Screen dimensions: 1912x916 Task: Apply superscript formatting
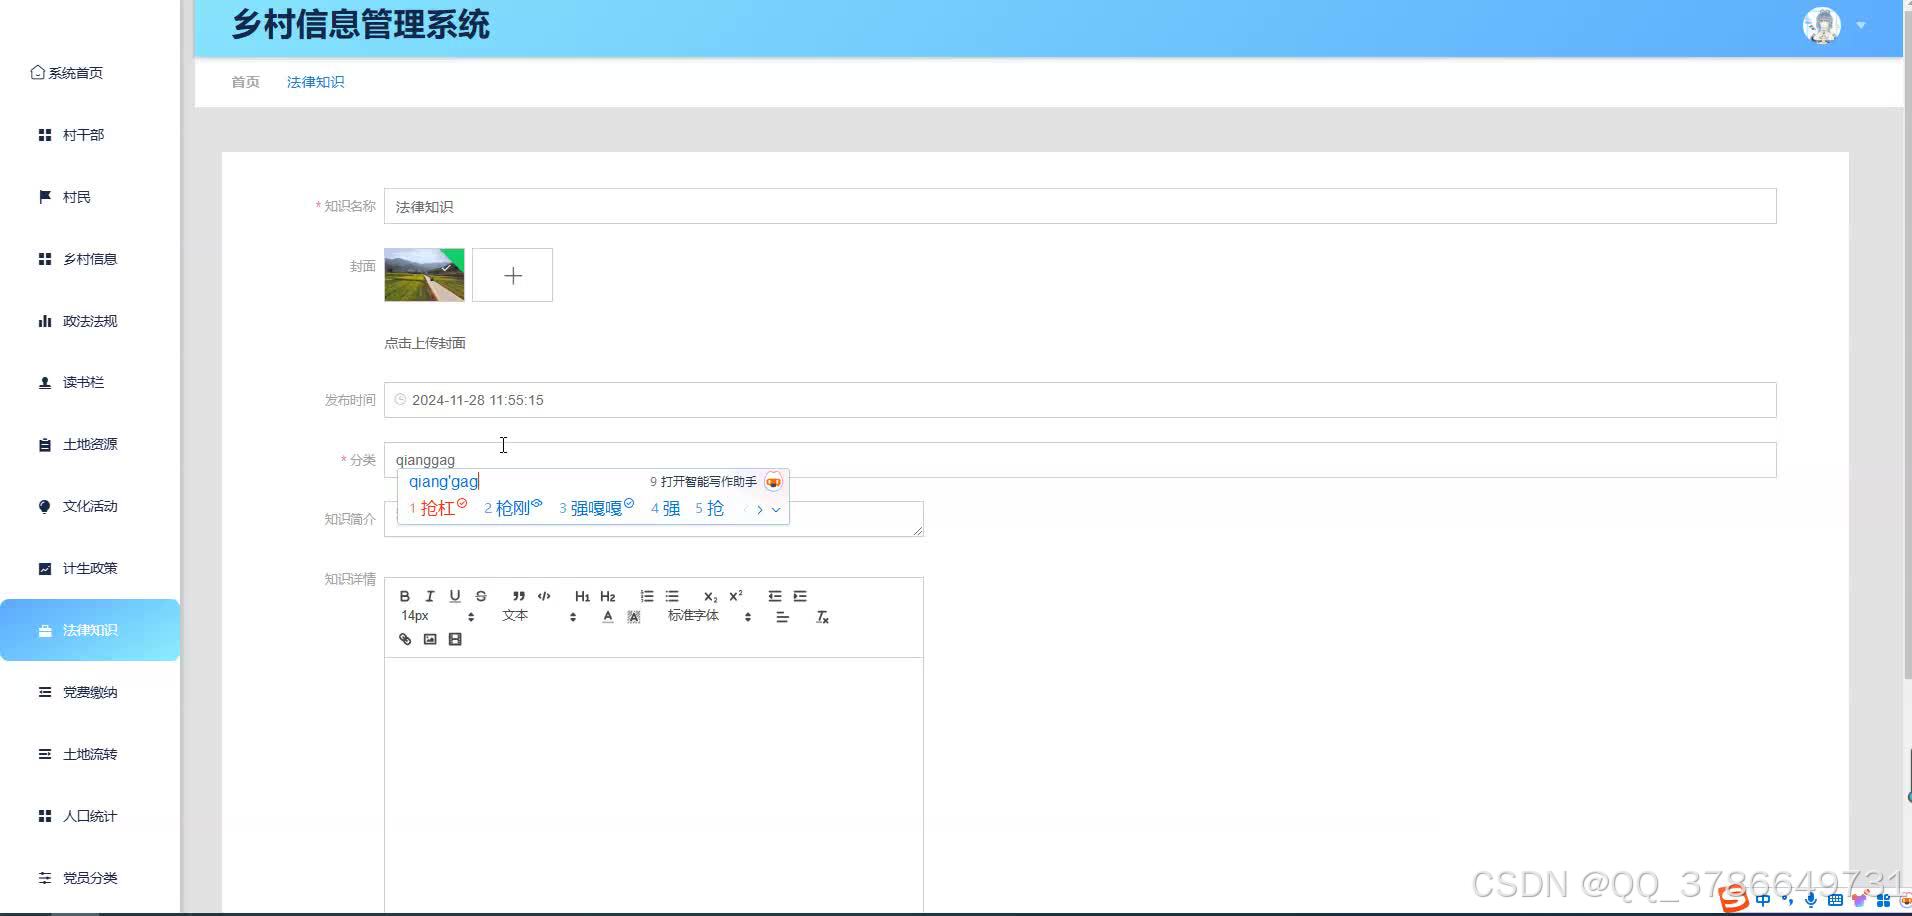736,596
